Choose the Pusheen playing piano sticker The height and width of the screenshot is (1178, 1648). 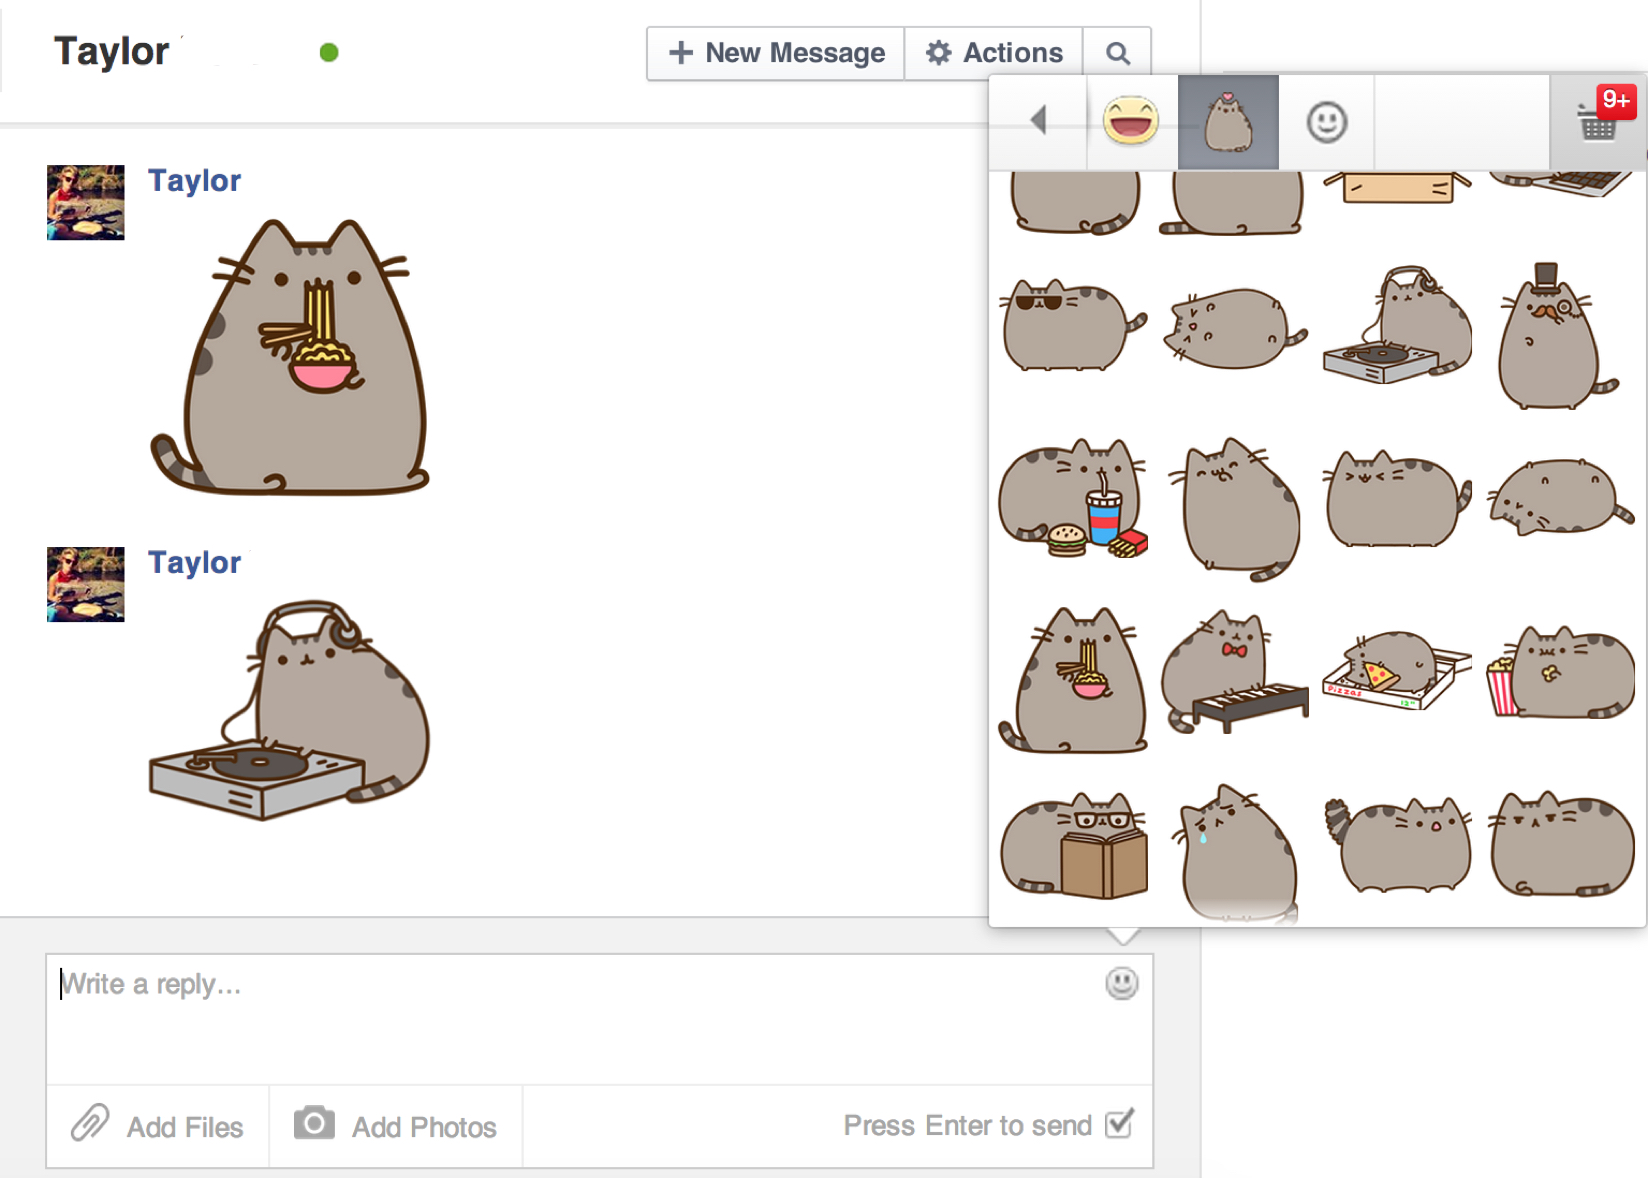click(1235, 673)
